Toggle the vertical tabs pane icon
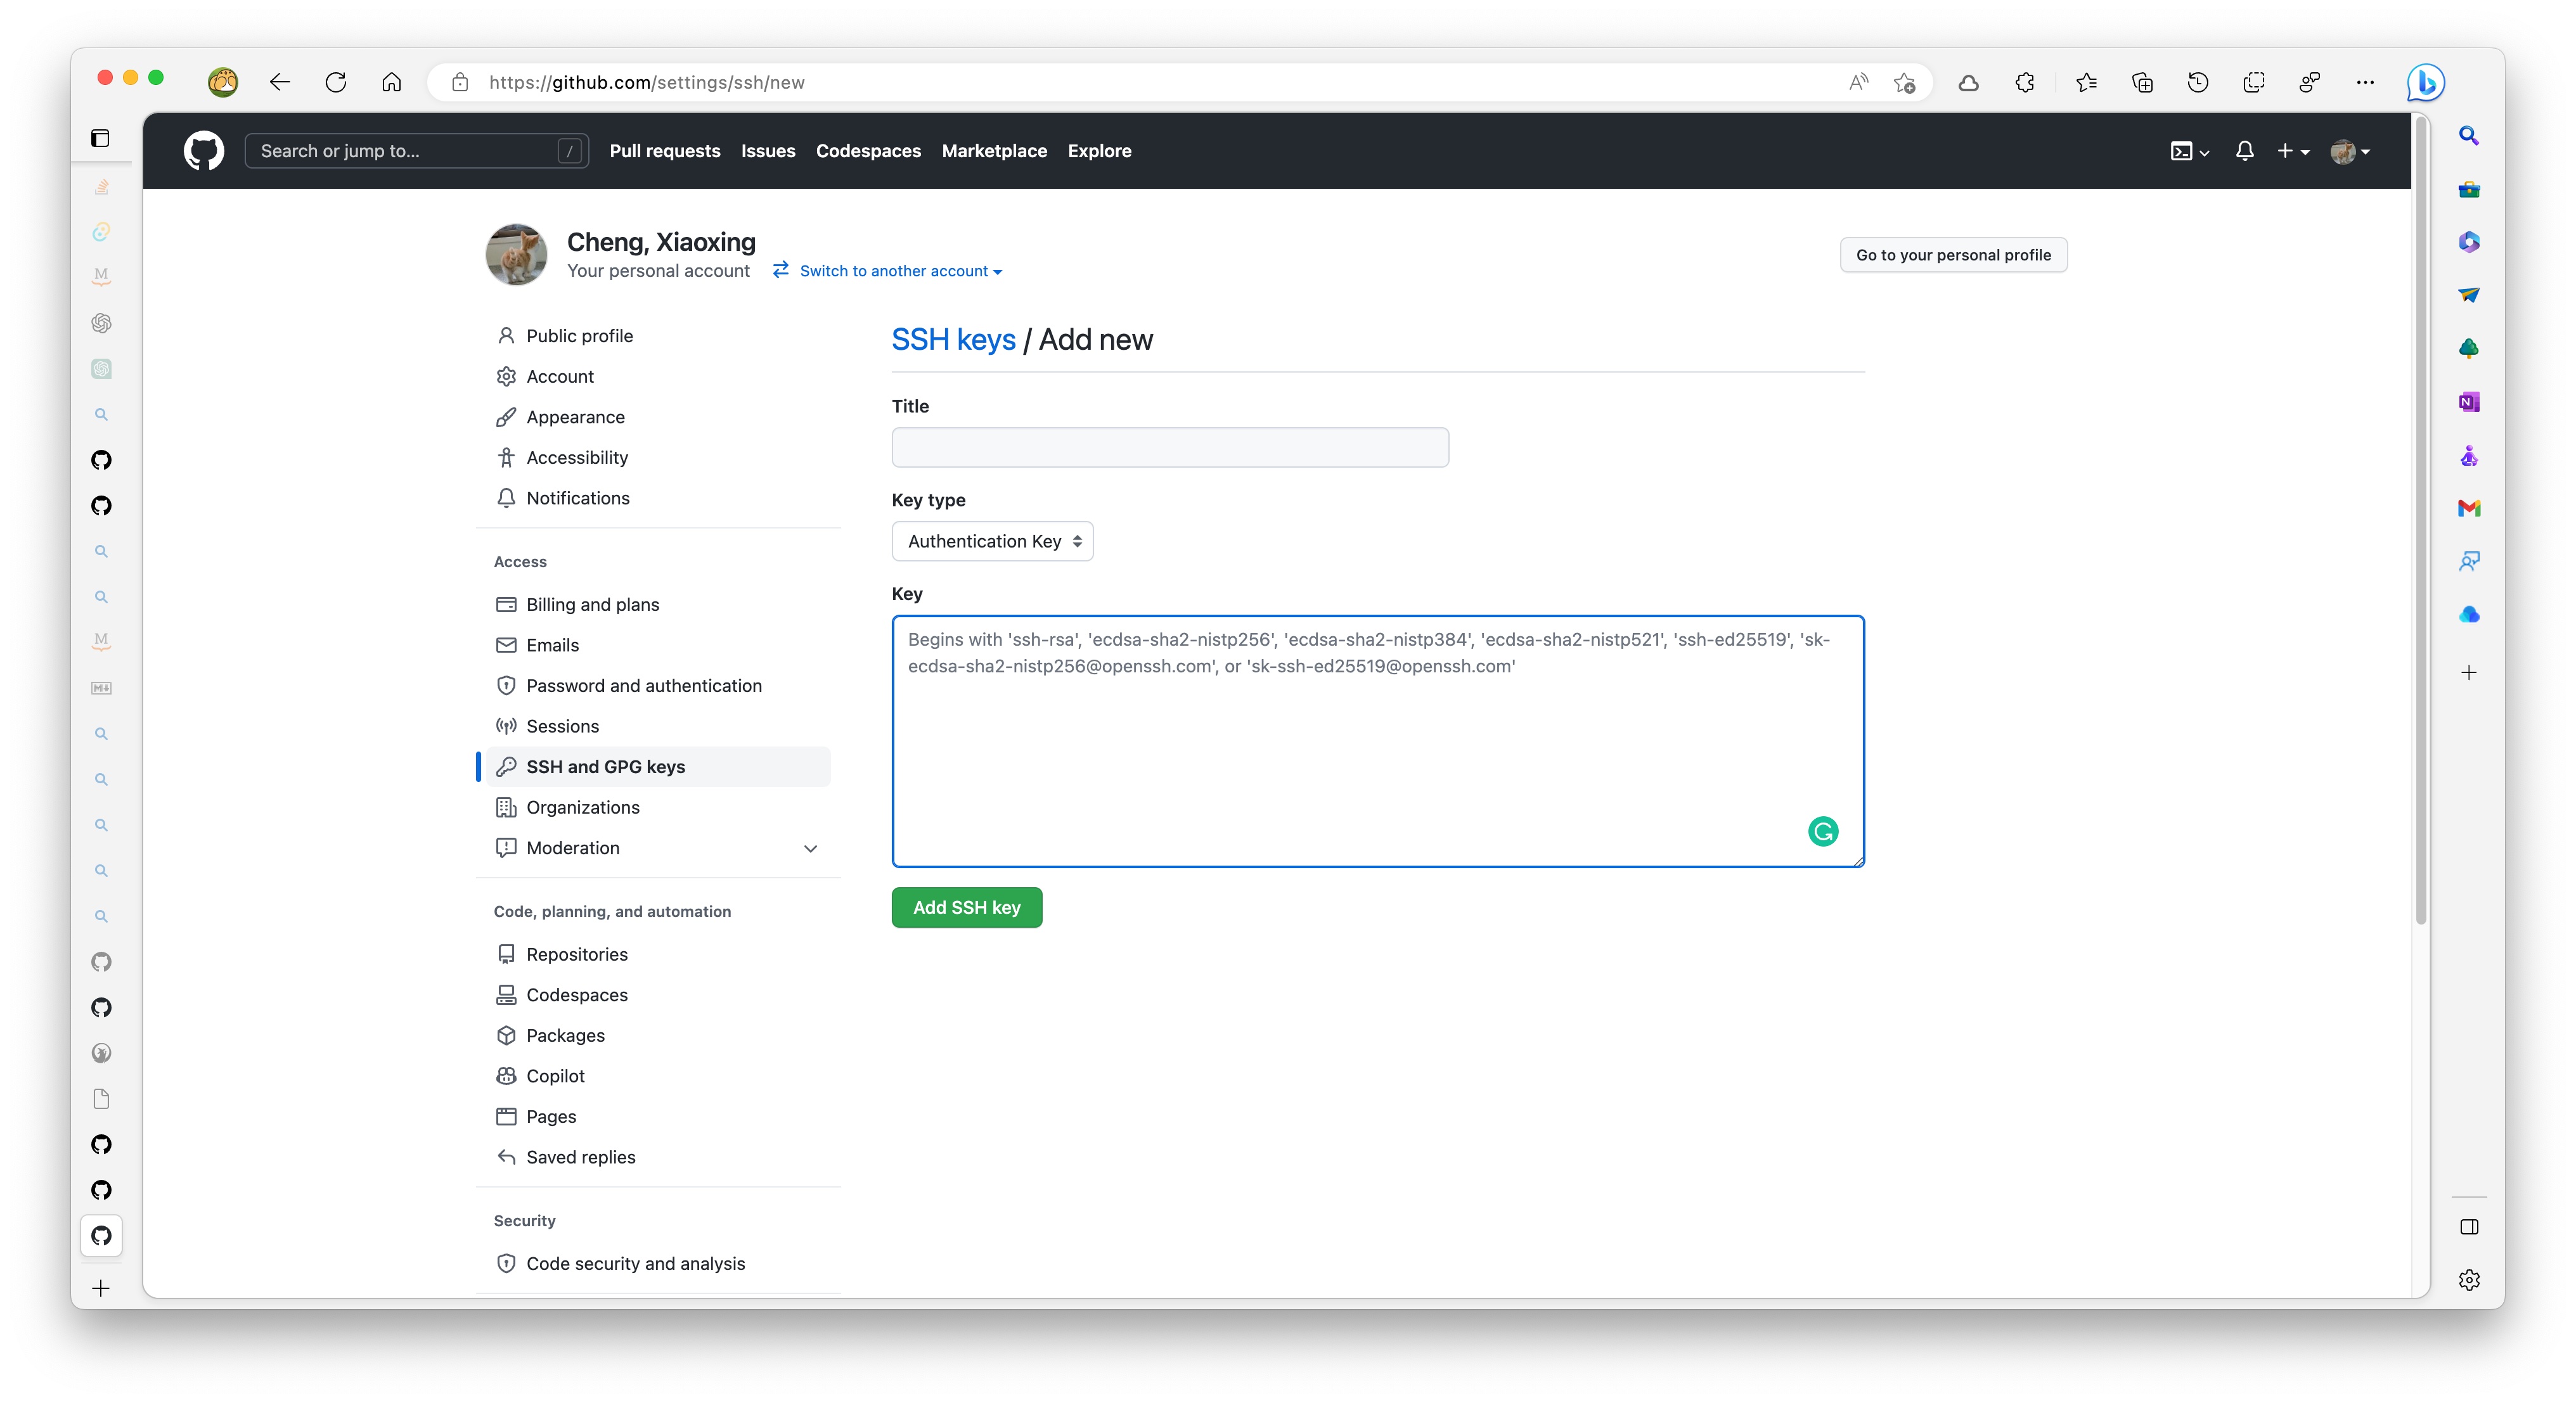 tap(101, 138)
